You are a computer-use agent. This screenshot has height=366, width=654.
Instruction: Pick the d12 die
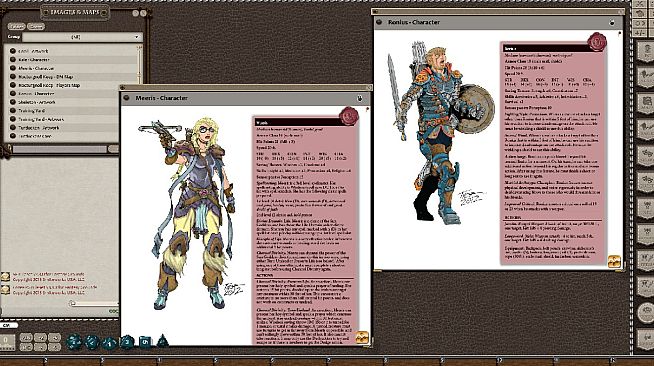pyautogui.click(x=91, y=342)
